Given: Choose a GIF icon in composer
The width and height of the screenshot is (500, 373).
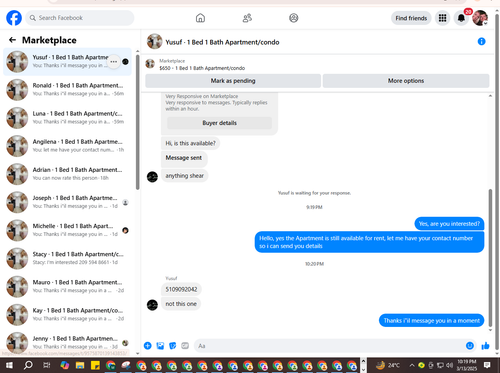Looking at the screenshot, I should [x=185, y=346].
